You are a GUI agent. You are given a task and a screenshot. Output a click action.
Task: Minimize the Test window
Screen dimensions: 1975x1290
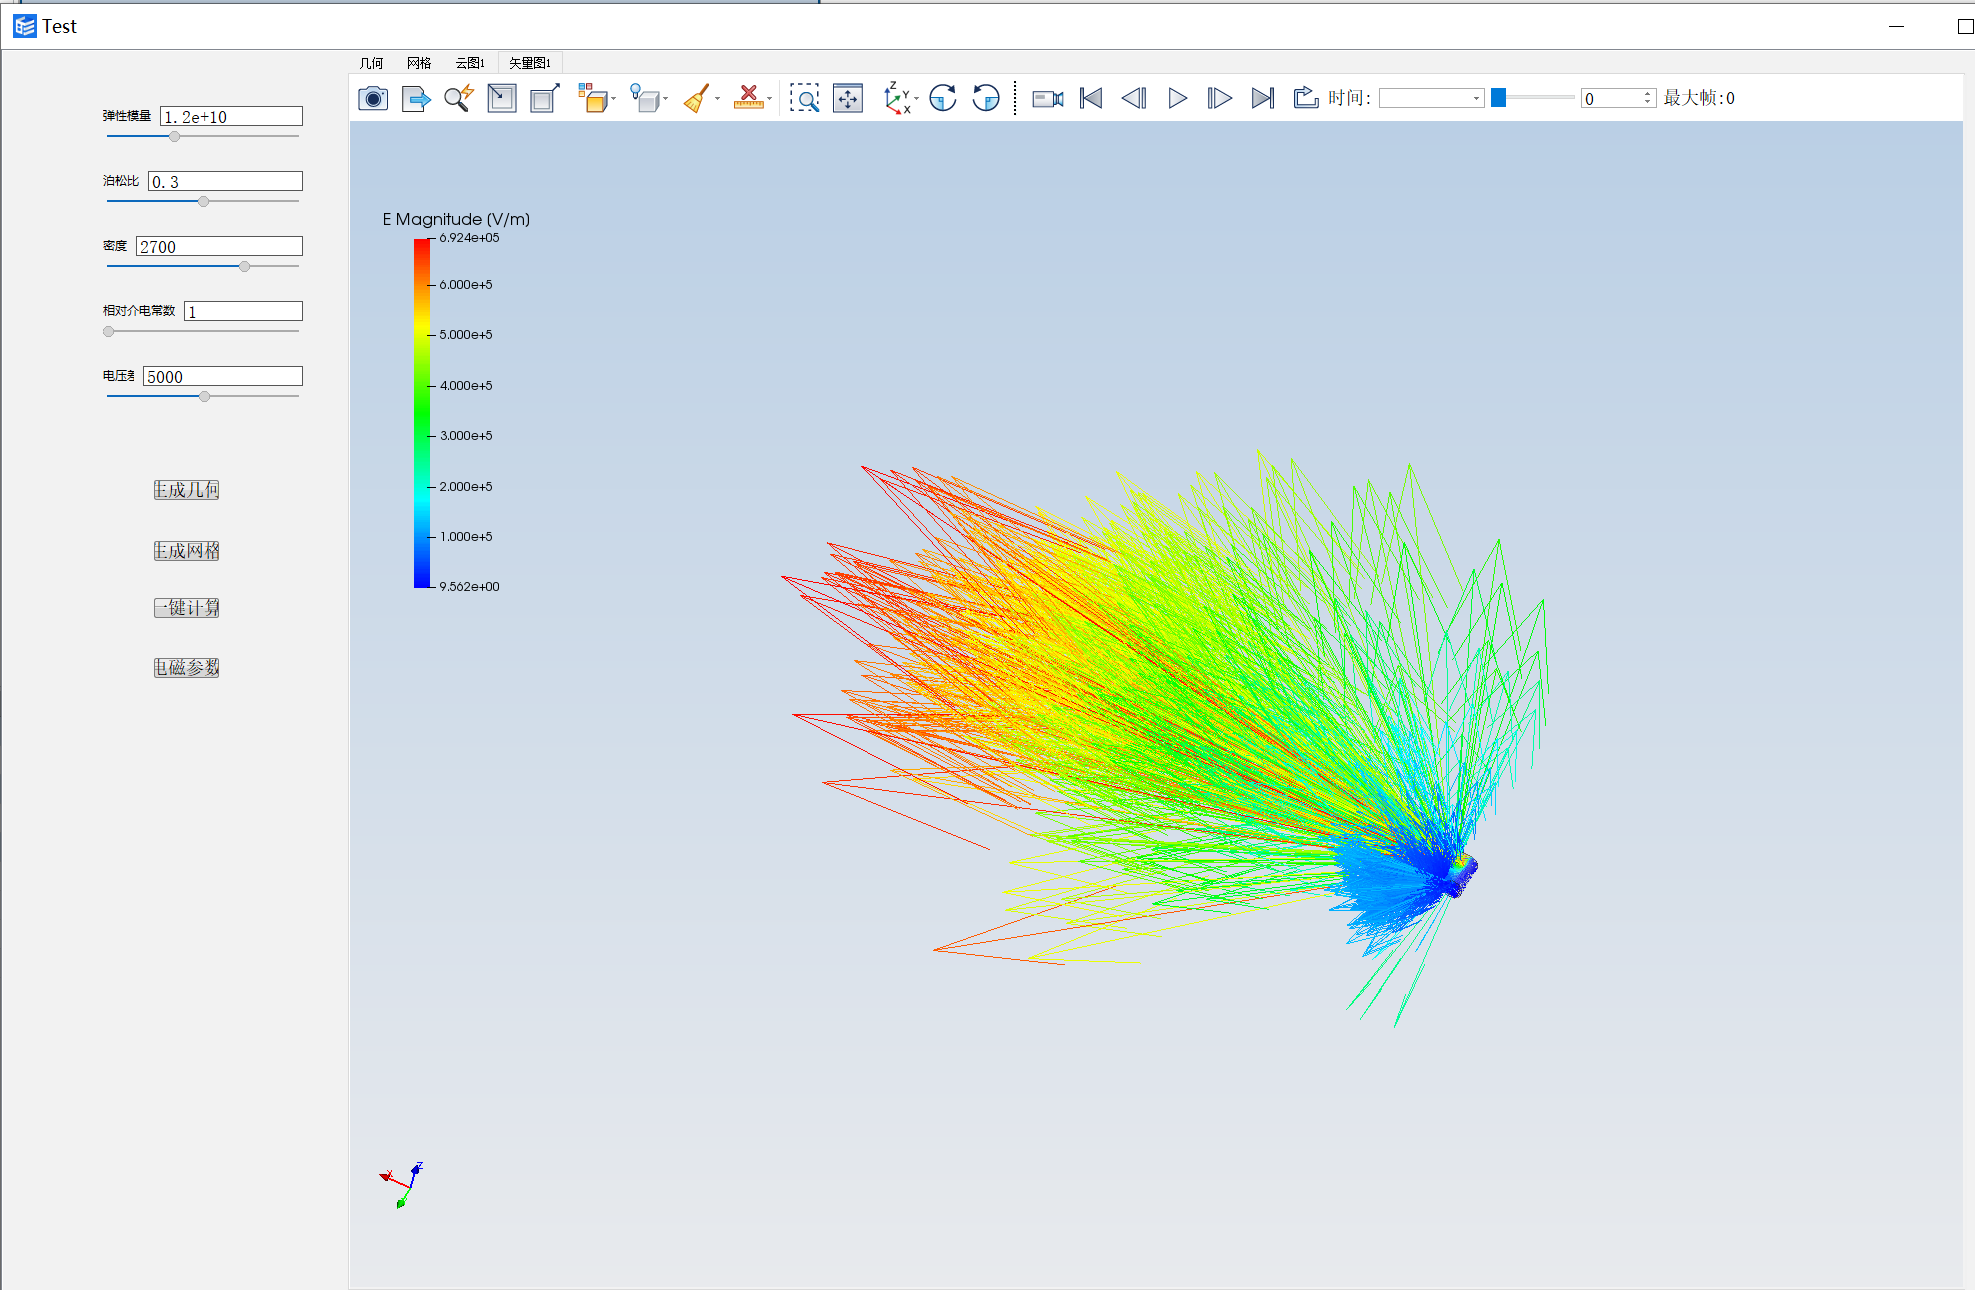(1896, 26)
